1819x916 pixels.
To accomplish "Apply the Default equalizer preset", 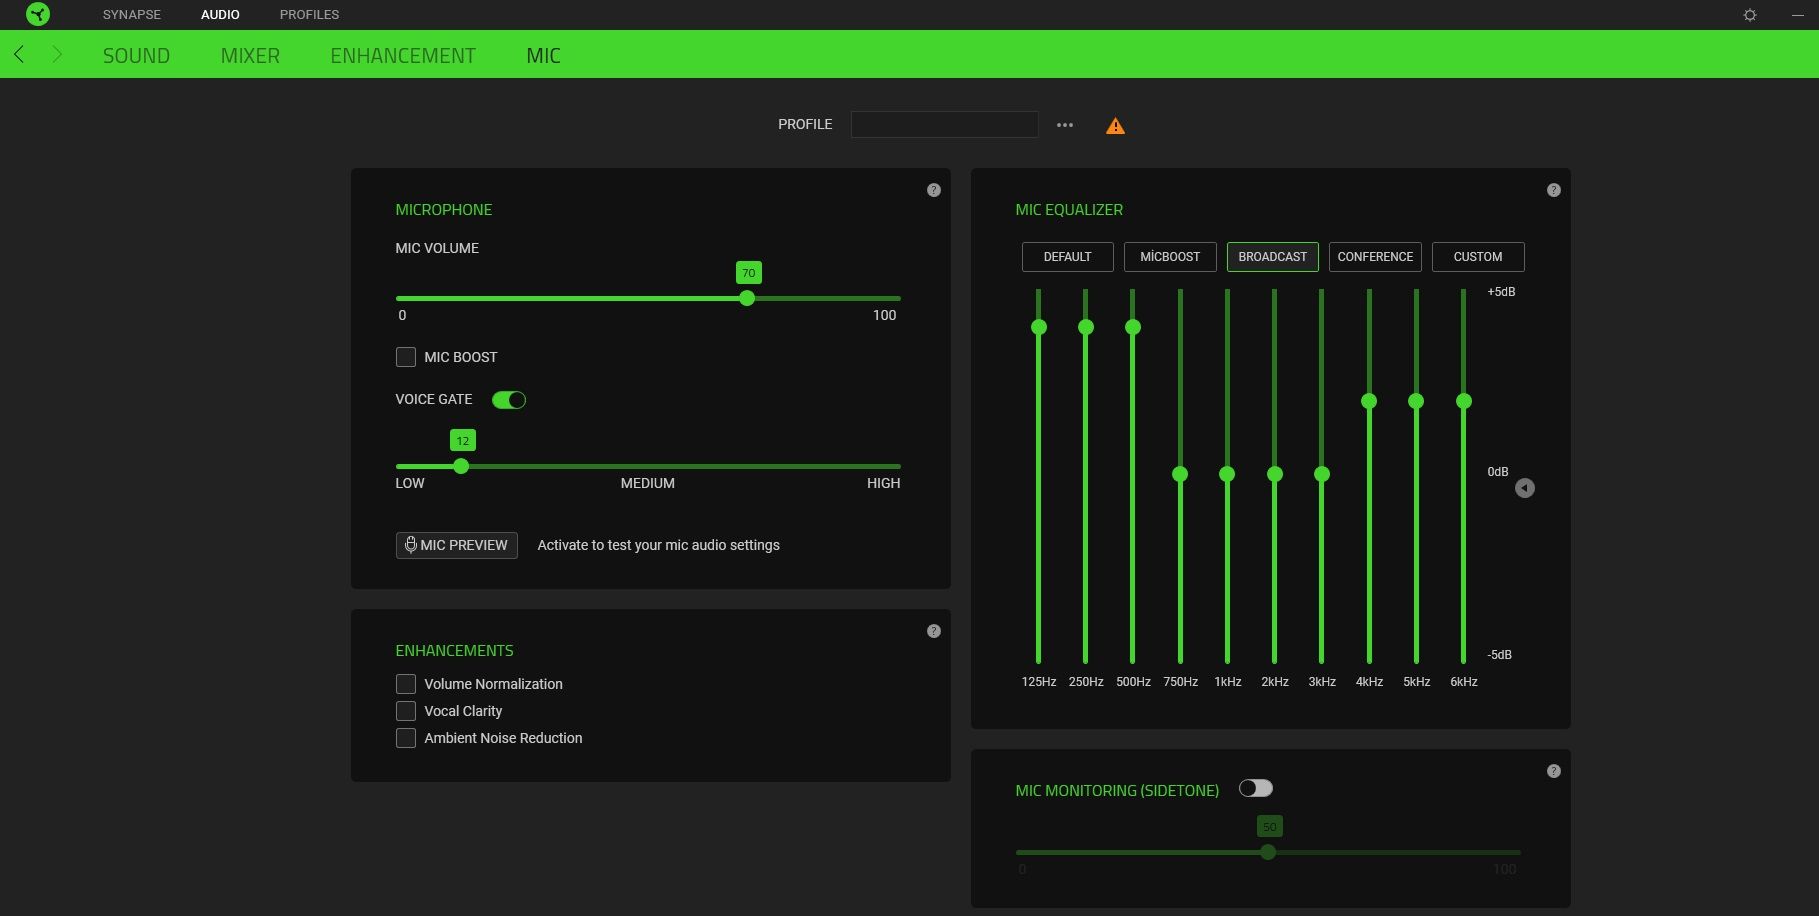I will click(1068, 257).
